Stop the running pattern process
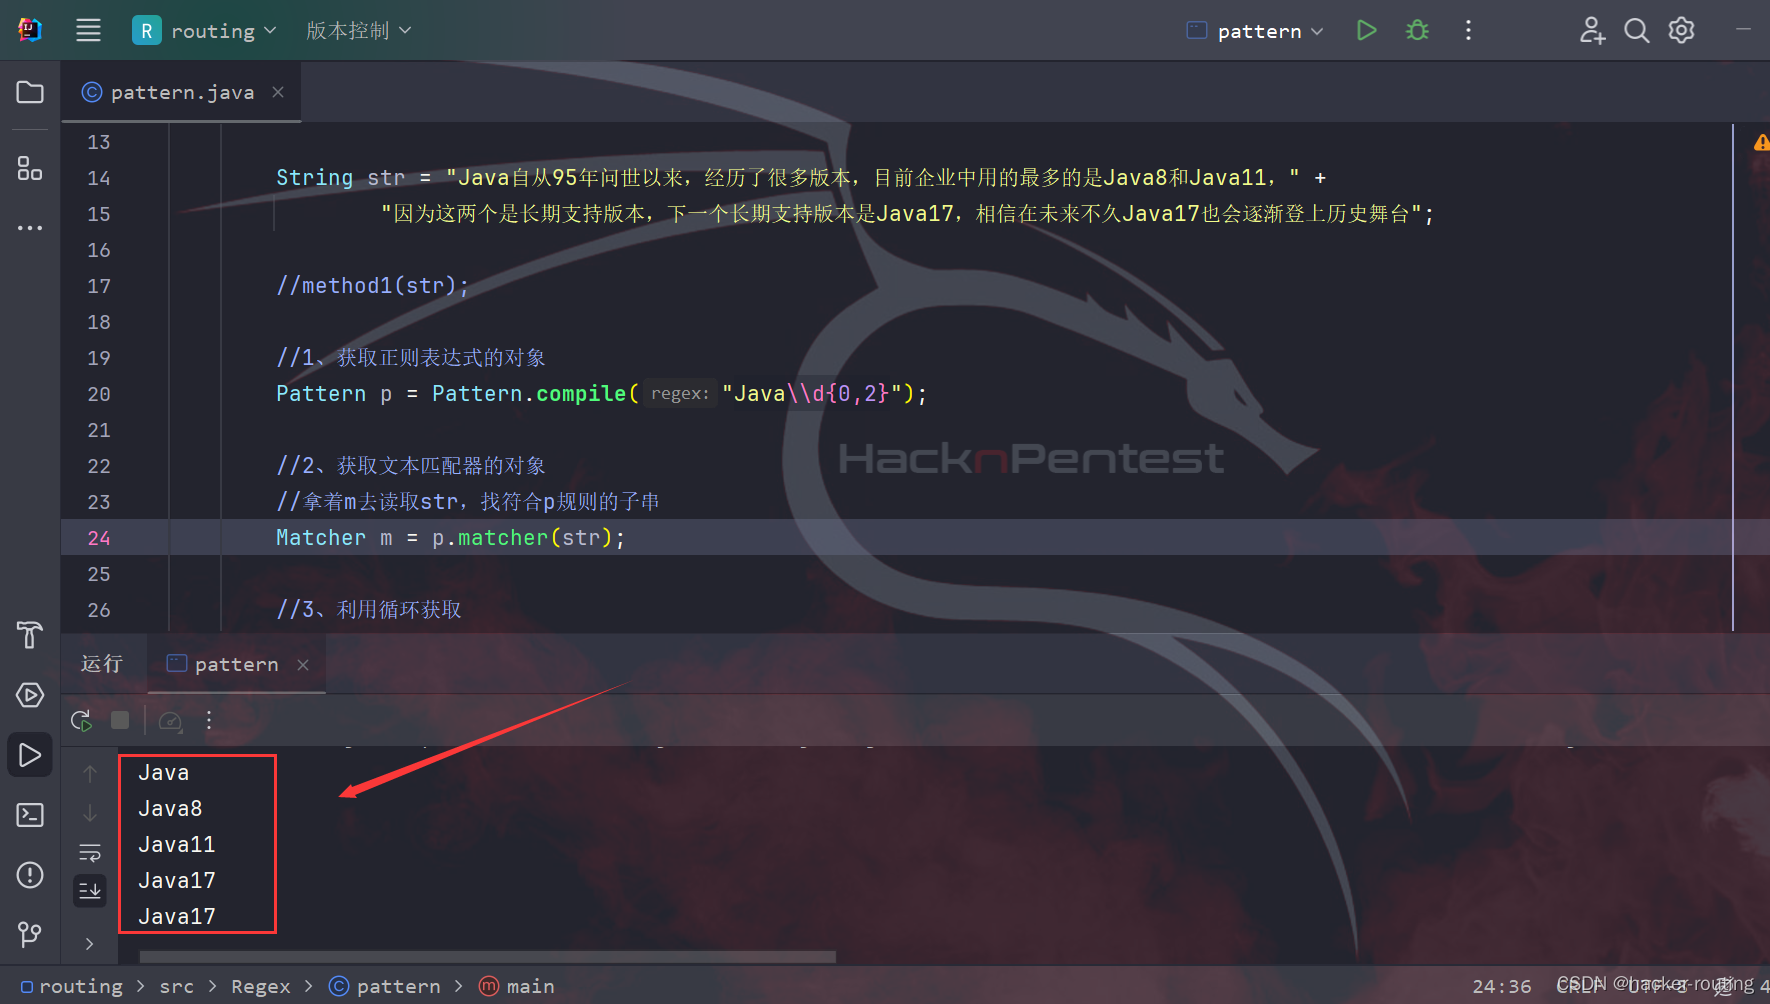The image size is (1770, 1004). pos(120,720)
